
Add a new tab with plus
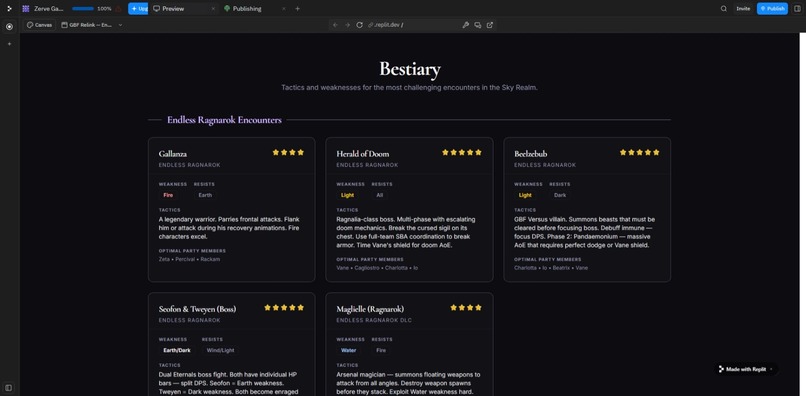pyautogui.click(x=297, y=9)
